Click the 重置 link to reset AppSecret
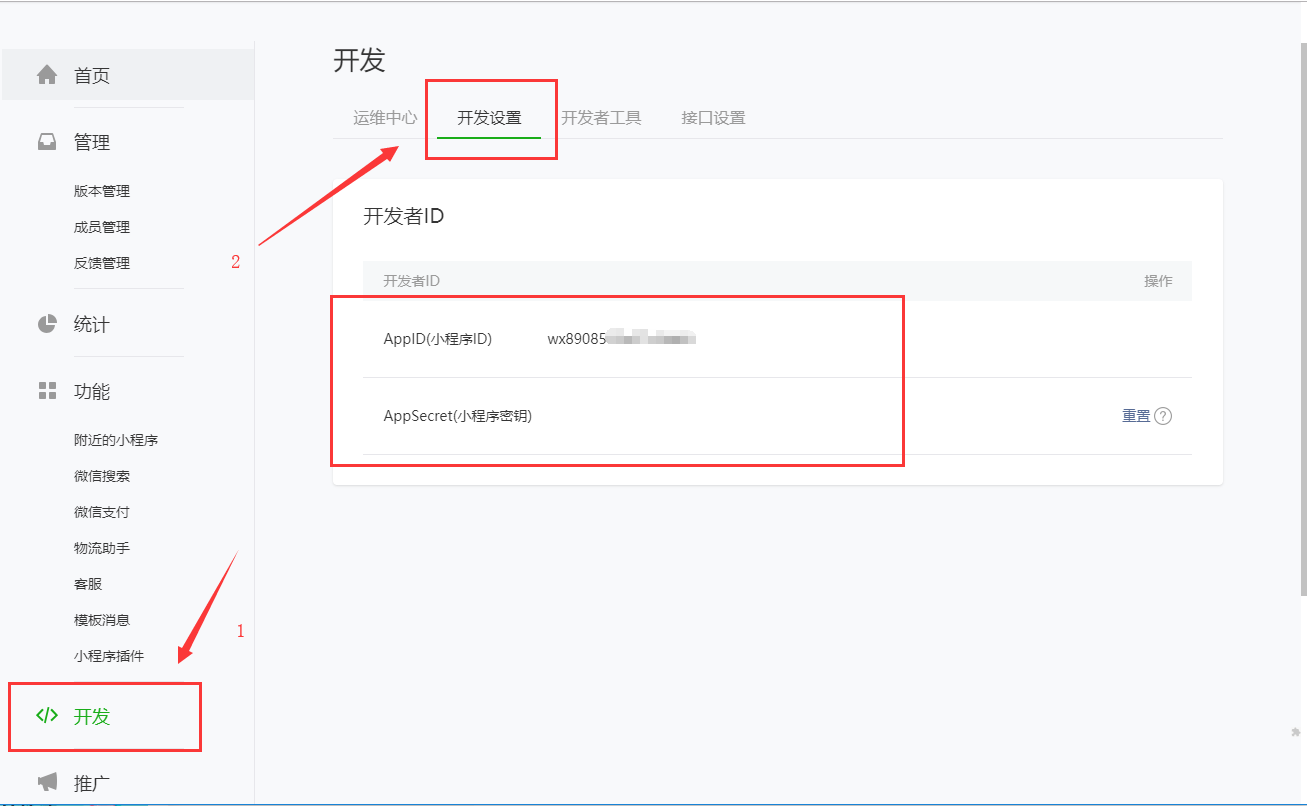 1136,416
